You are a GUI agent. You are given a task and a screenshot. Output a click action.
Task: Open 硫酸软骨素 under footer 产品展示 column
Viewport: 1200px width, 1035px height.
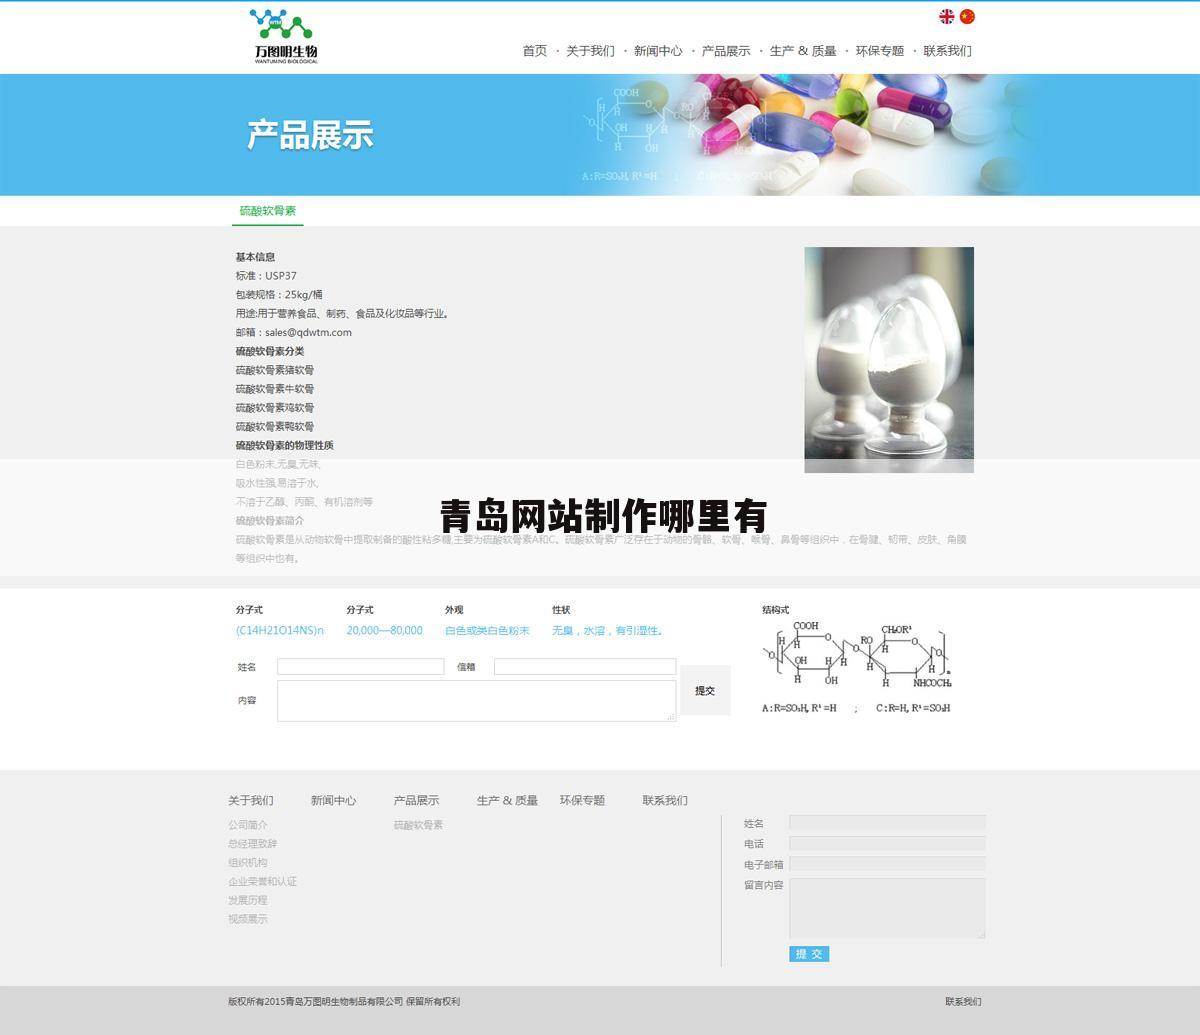[420, 825]
